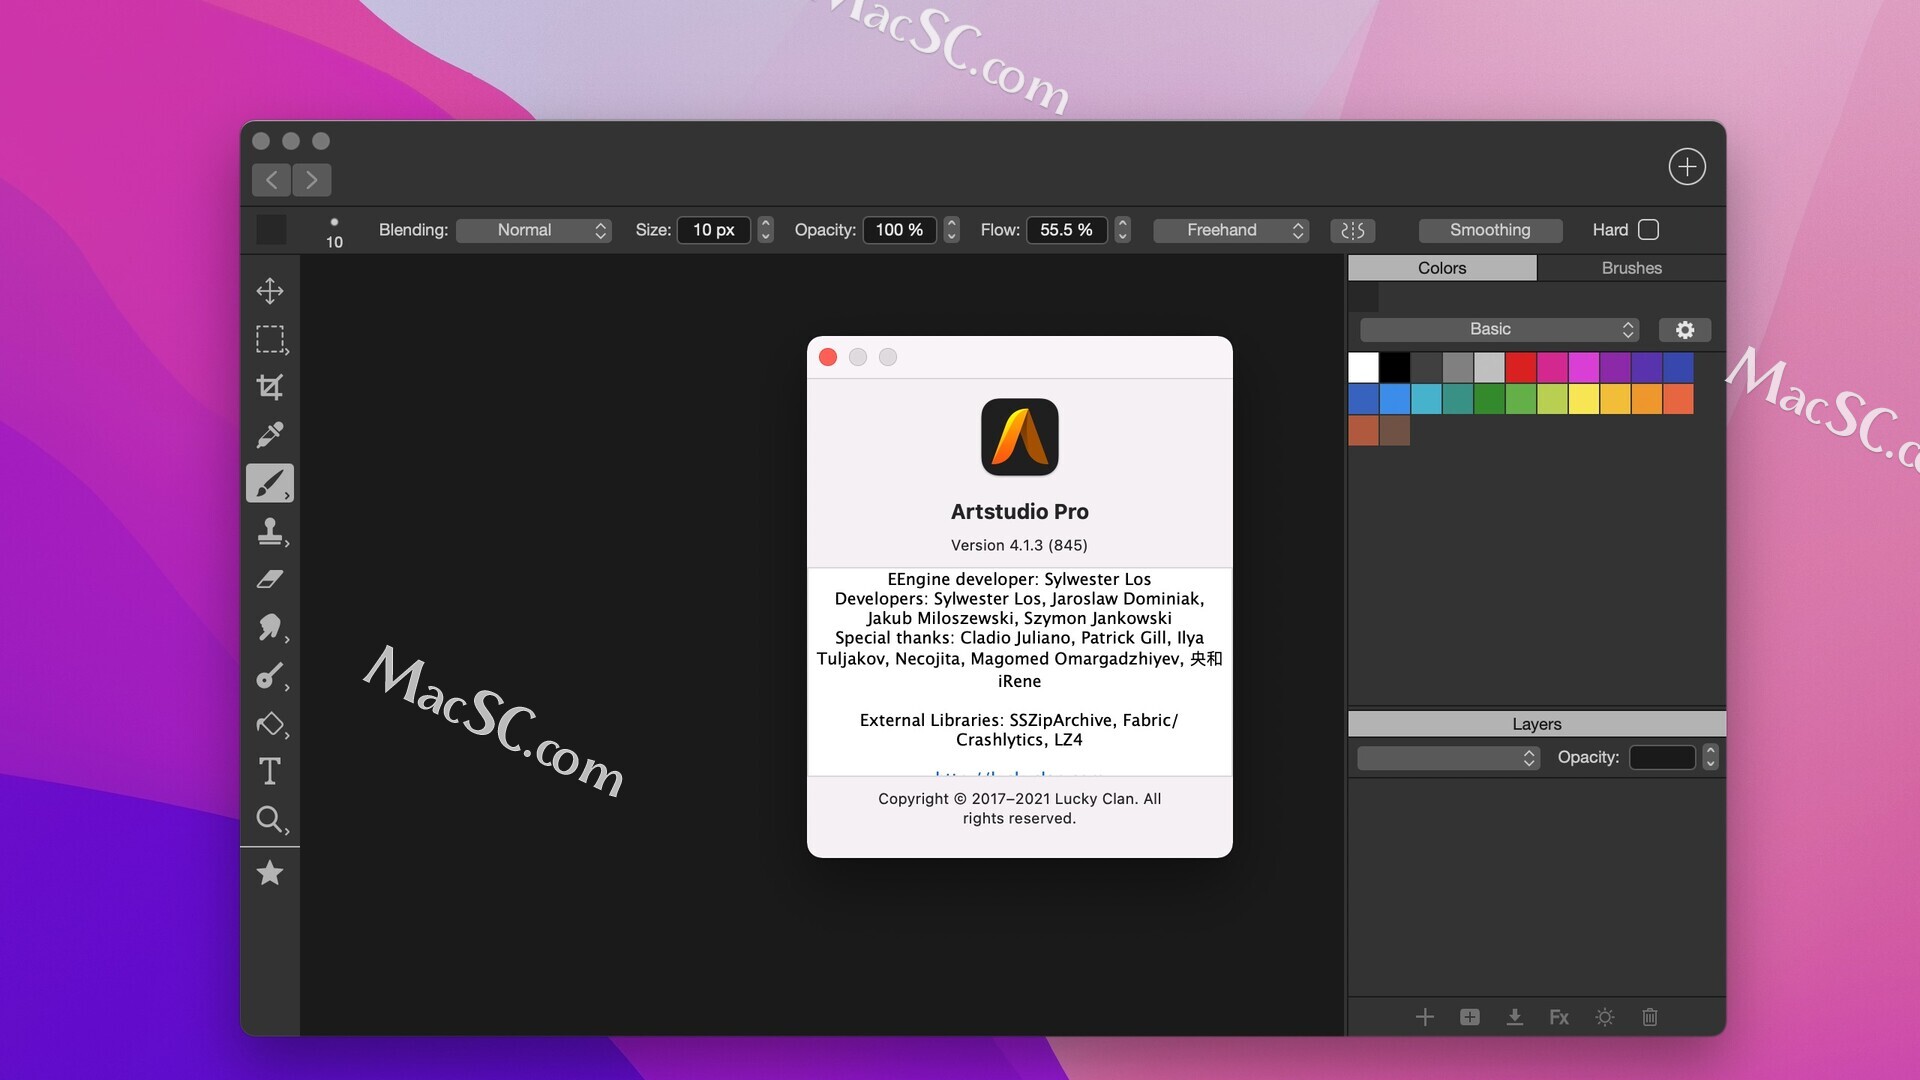1920x1080 pixels.
Task: Pick the orange color swatch
Action: point(1647,399)
